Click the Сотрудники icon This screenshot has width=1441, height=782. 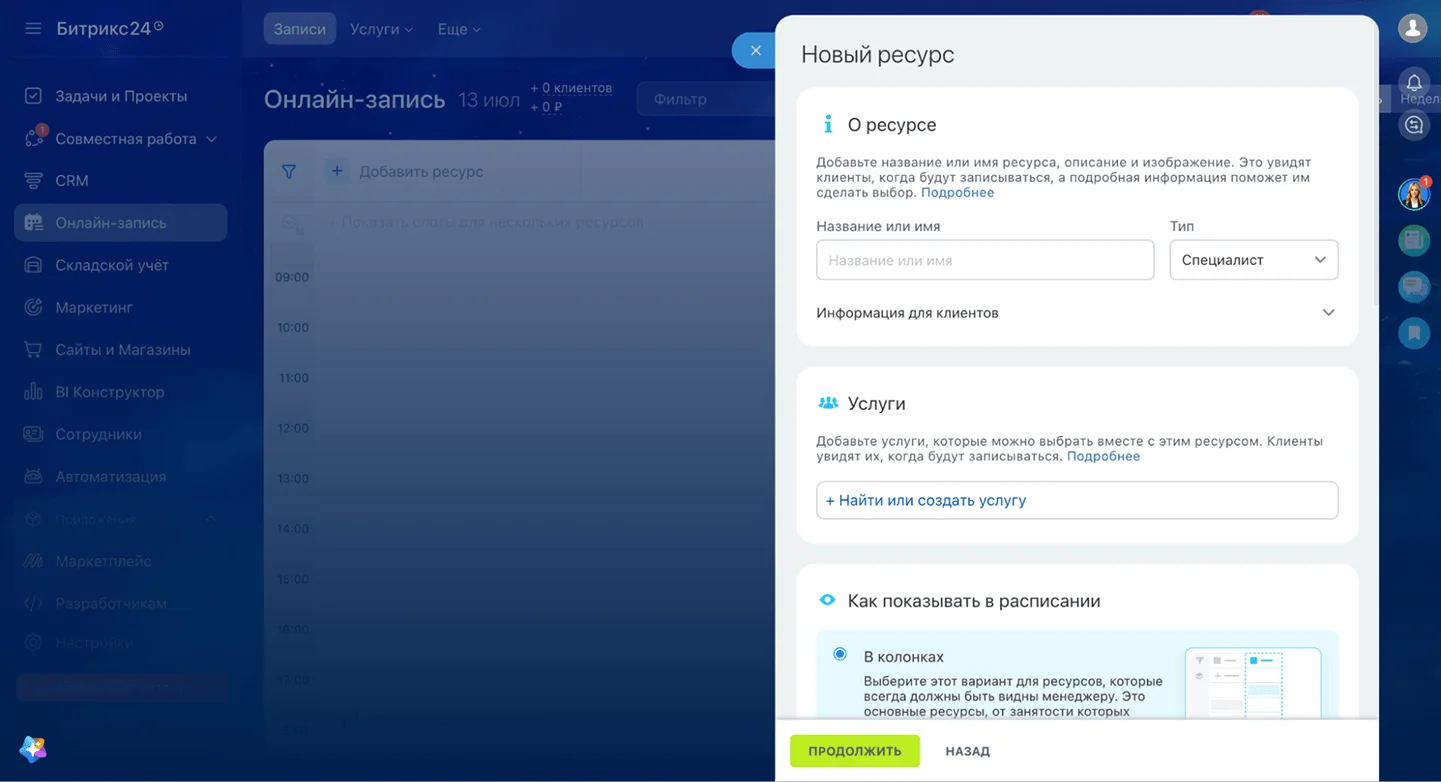(x=33, y=434)
